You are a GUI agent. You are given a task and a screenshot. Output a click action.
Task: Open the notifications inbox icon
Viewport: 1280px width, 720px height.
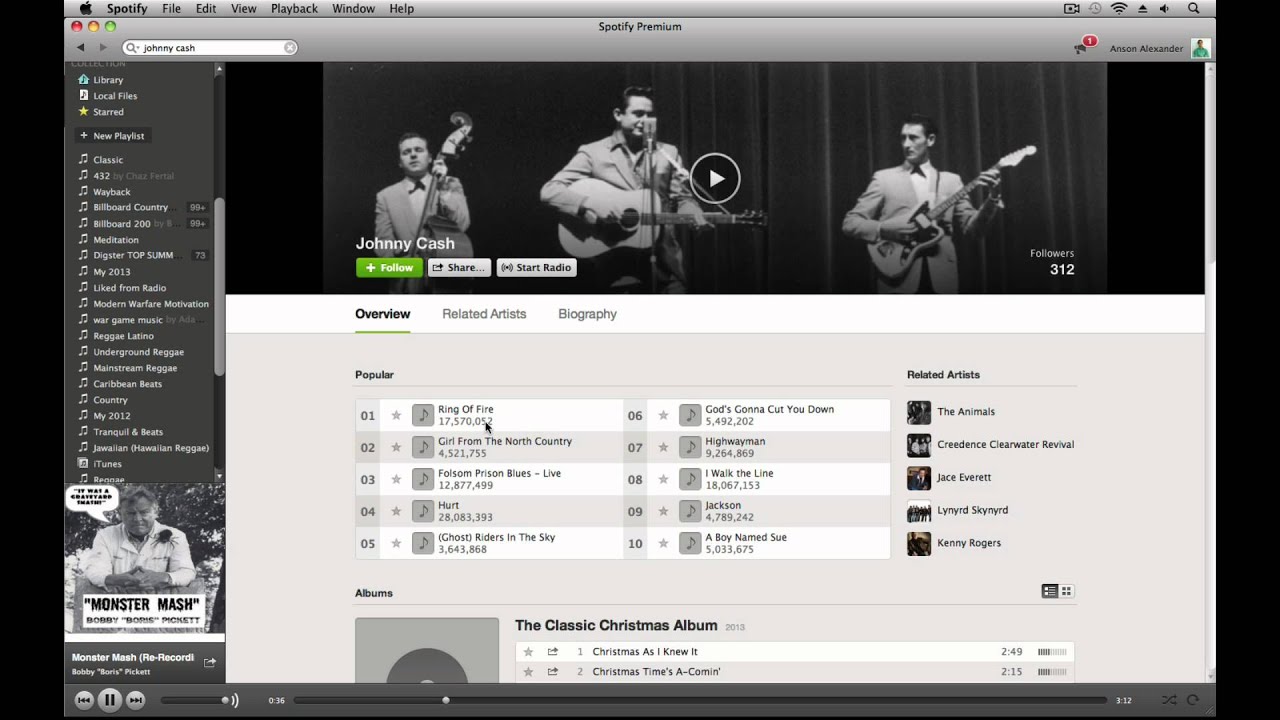[1081, 48]
